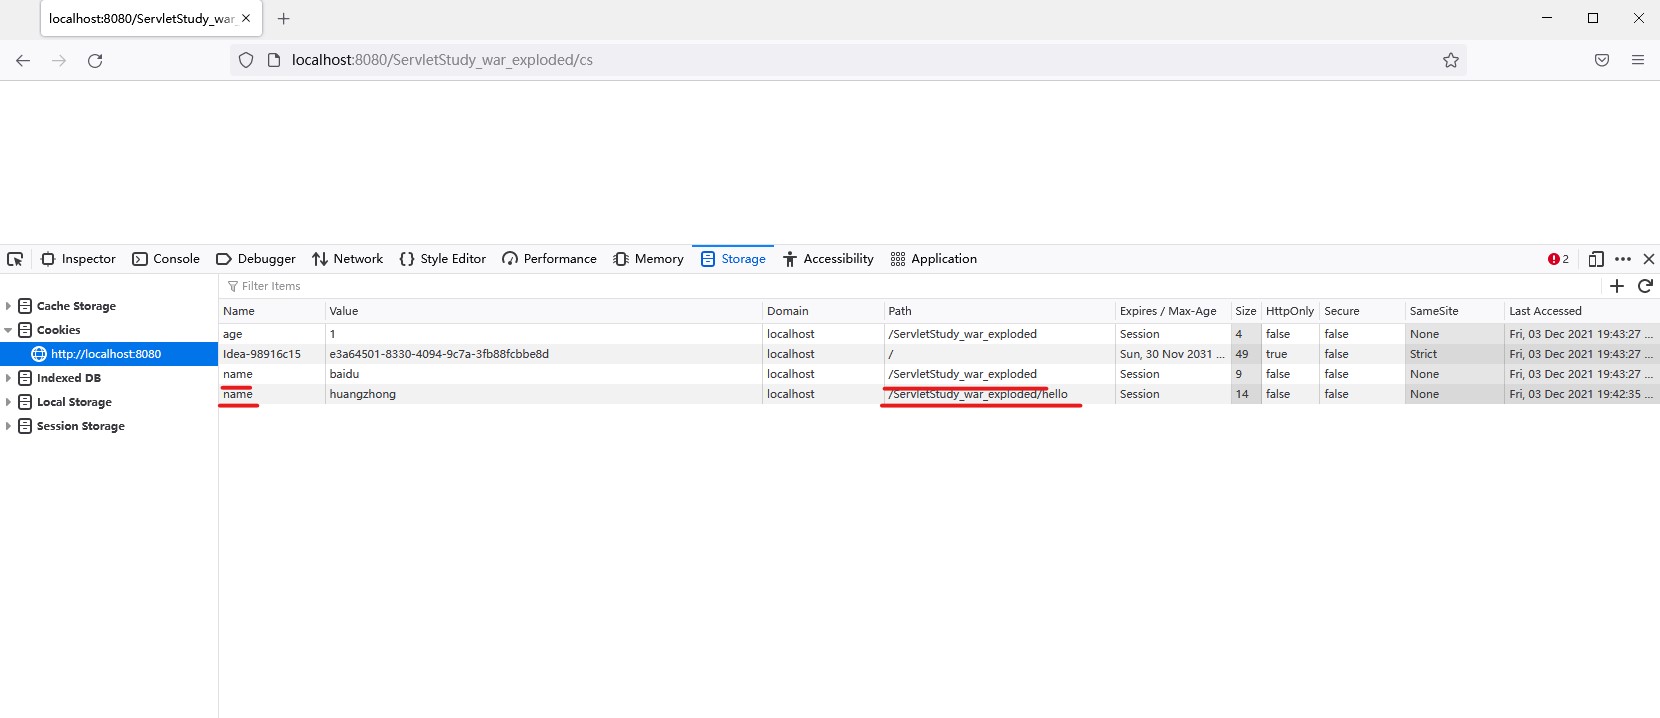Go forward to the next page
Screen dimensions: 1660x718
click(59, 60)
